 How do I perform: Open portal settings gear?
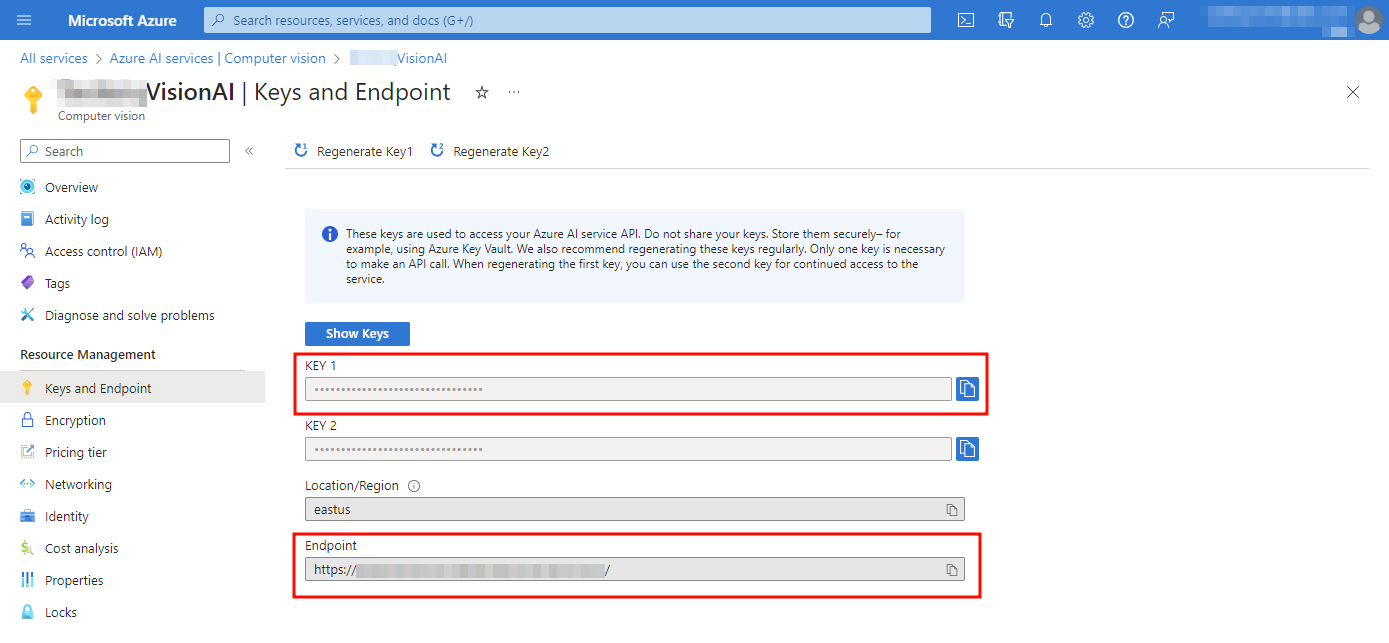1086,20
